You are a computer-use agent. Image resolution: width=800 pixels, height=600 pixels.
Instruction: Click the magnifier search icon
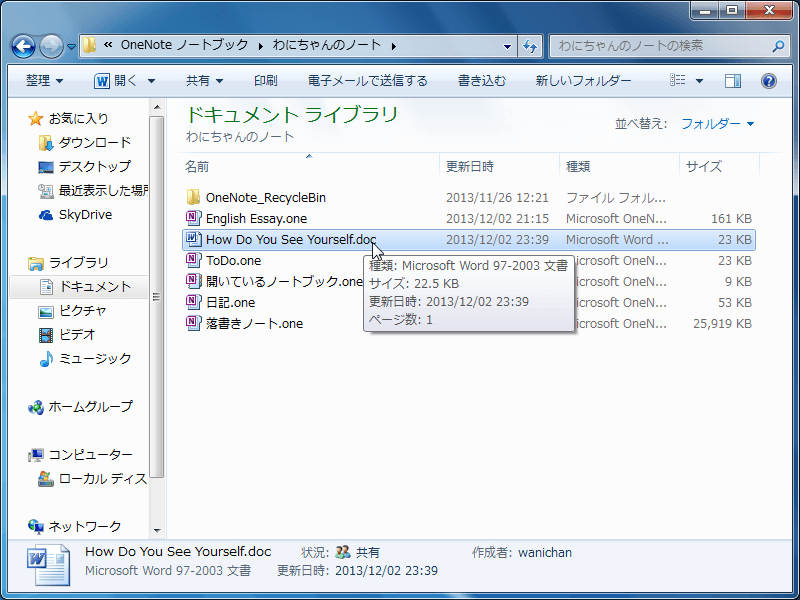pos(778,46)
